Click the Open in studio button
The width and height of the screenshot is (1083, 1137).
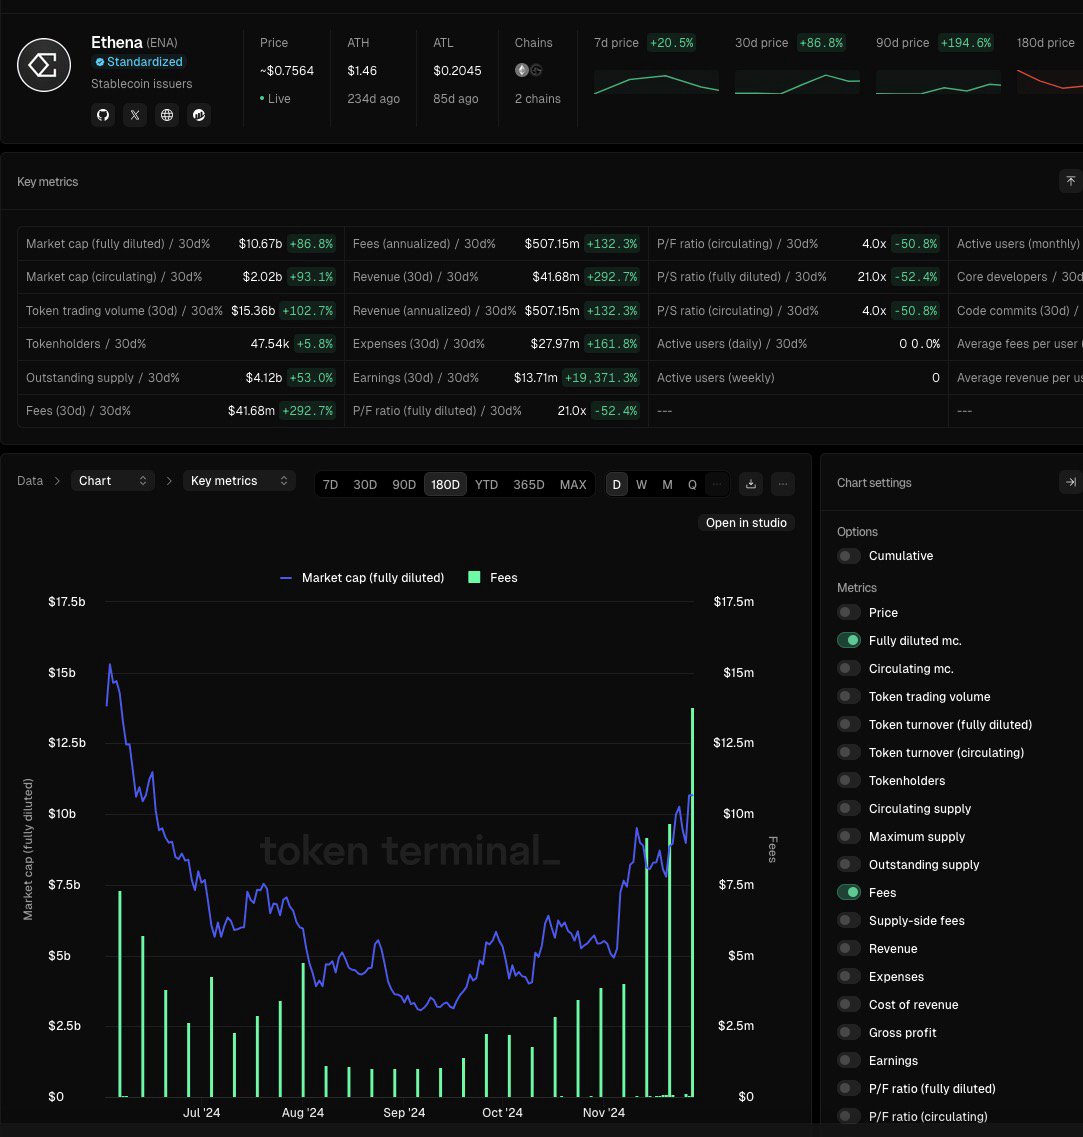(746, 522)
